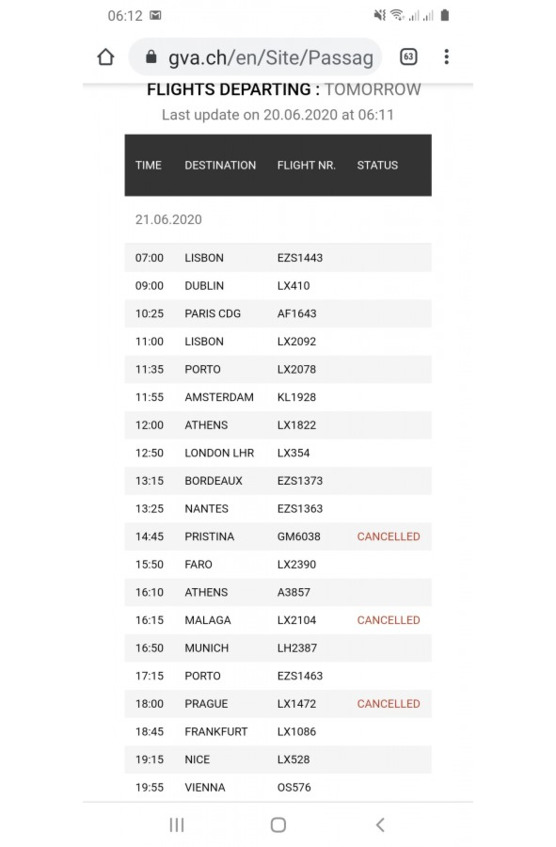Select the cancelled Pristina GM6038 flight
The image size is (556, 847).
tap(278, 536)
